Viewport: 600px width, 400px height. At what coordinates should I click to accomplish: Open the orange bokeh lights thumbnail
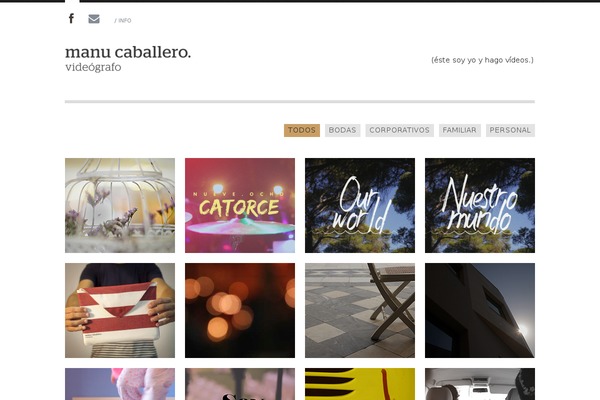(240, 310)
